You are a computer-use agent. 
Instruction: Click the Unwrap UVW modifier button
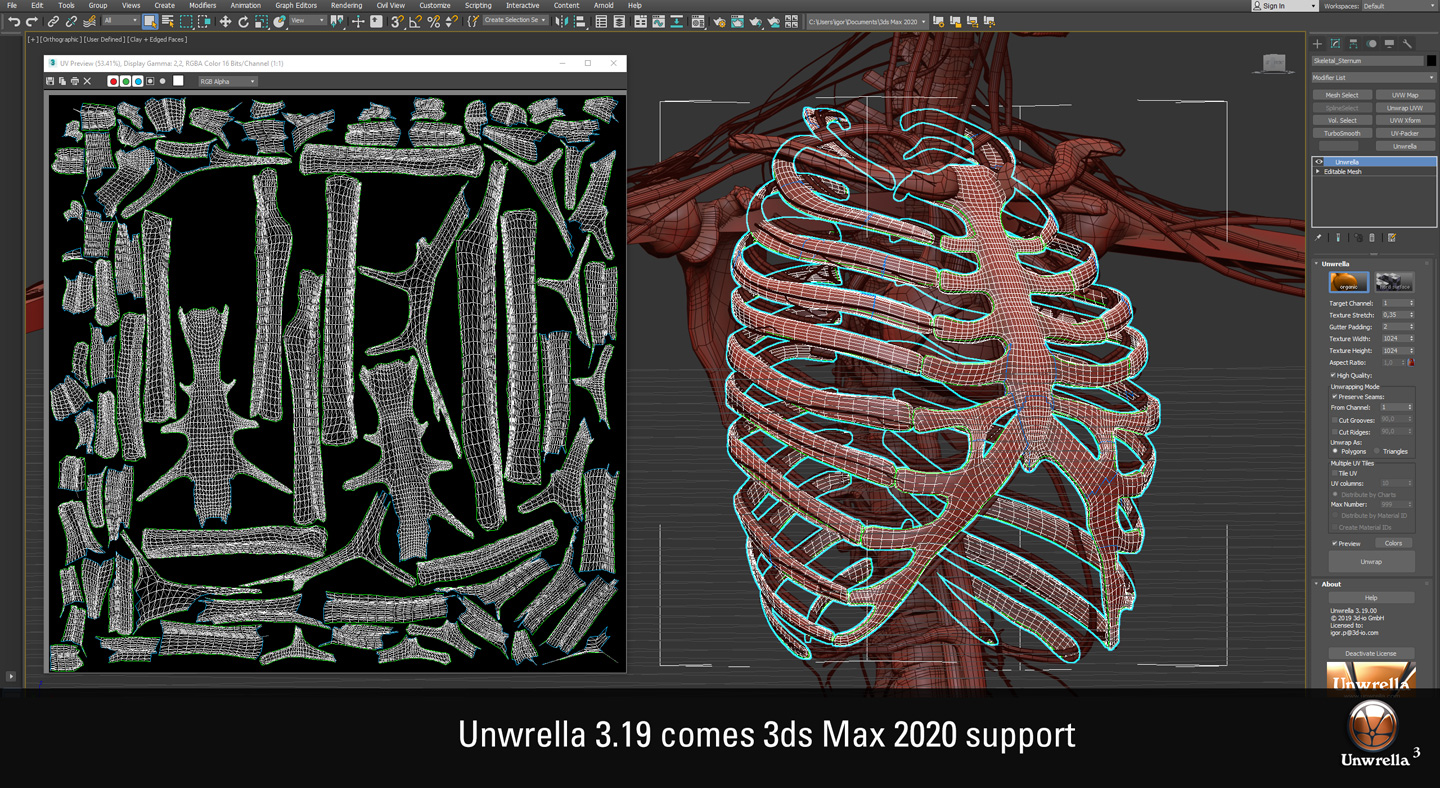[1405, 108]
